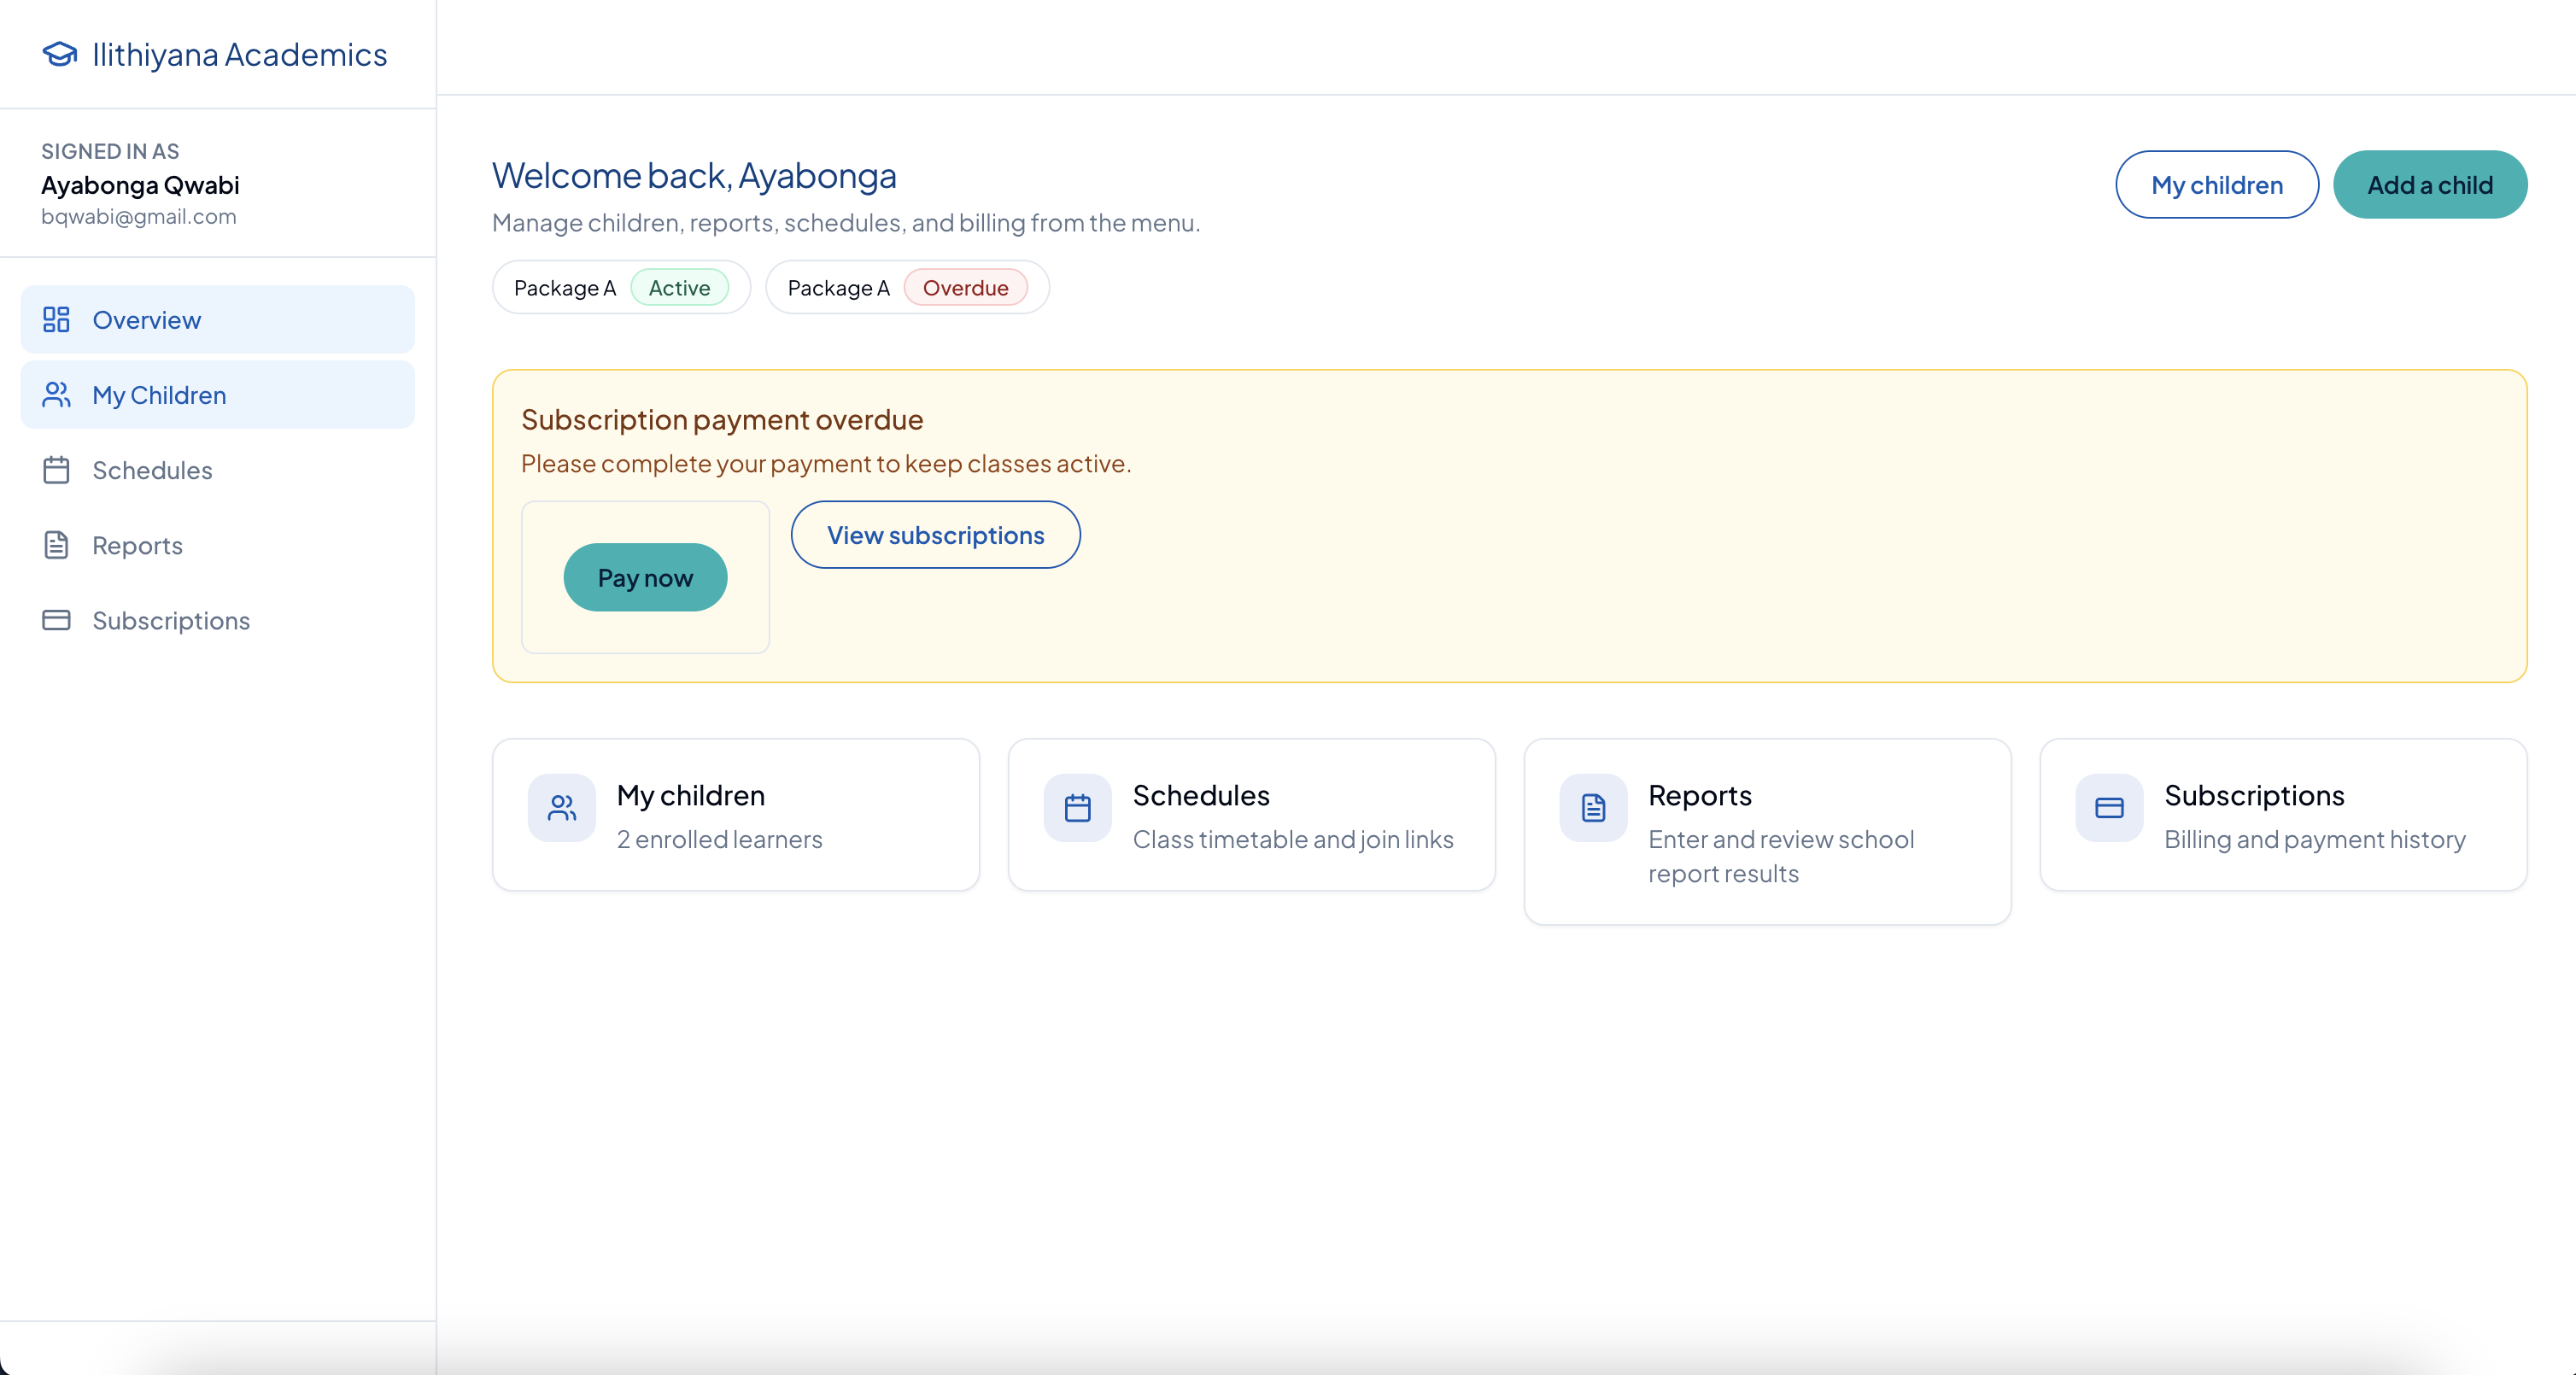This screenshot has width=2576, height=1375.
Task: Click the '2 enrolled learners' text
Action: [720, 839]
